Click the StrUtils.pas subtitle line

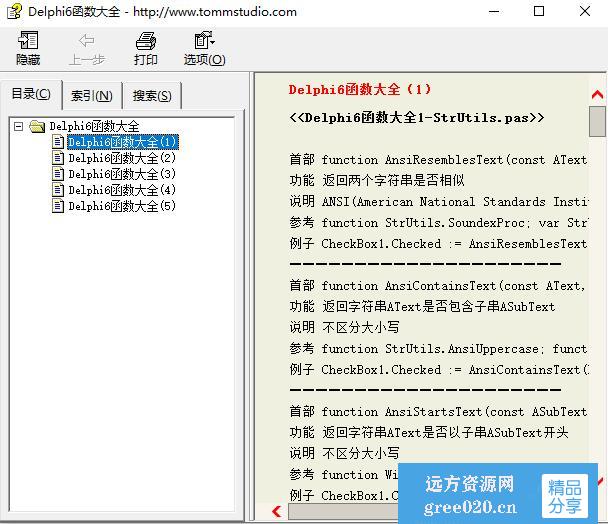pyautogui.click(x=417, y=118)
